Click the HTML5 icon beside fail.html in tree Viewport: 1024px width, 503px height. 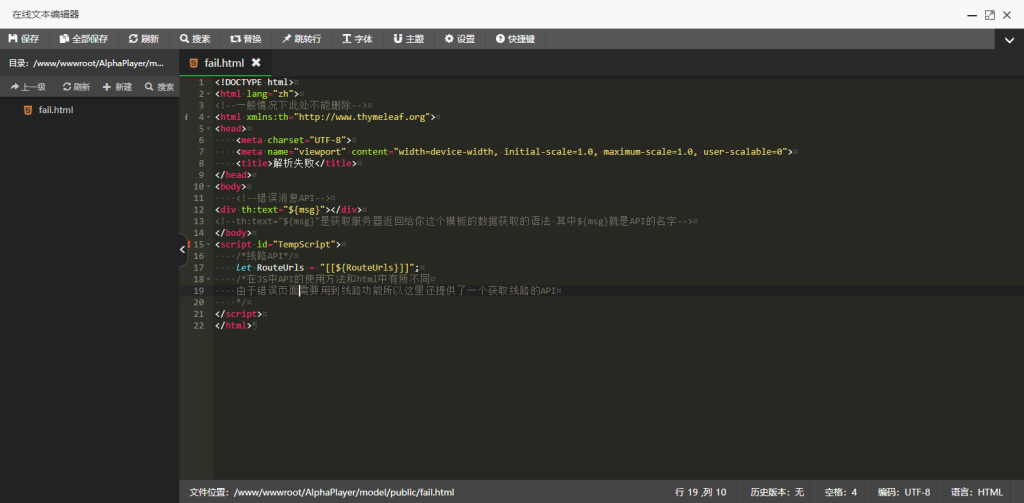pos(27,110)
